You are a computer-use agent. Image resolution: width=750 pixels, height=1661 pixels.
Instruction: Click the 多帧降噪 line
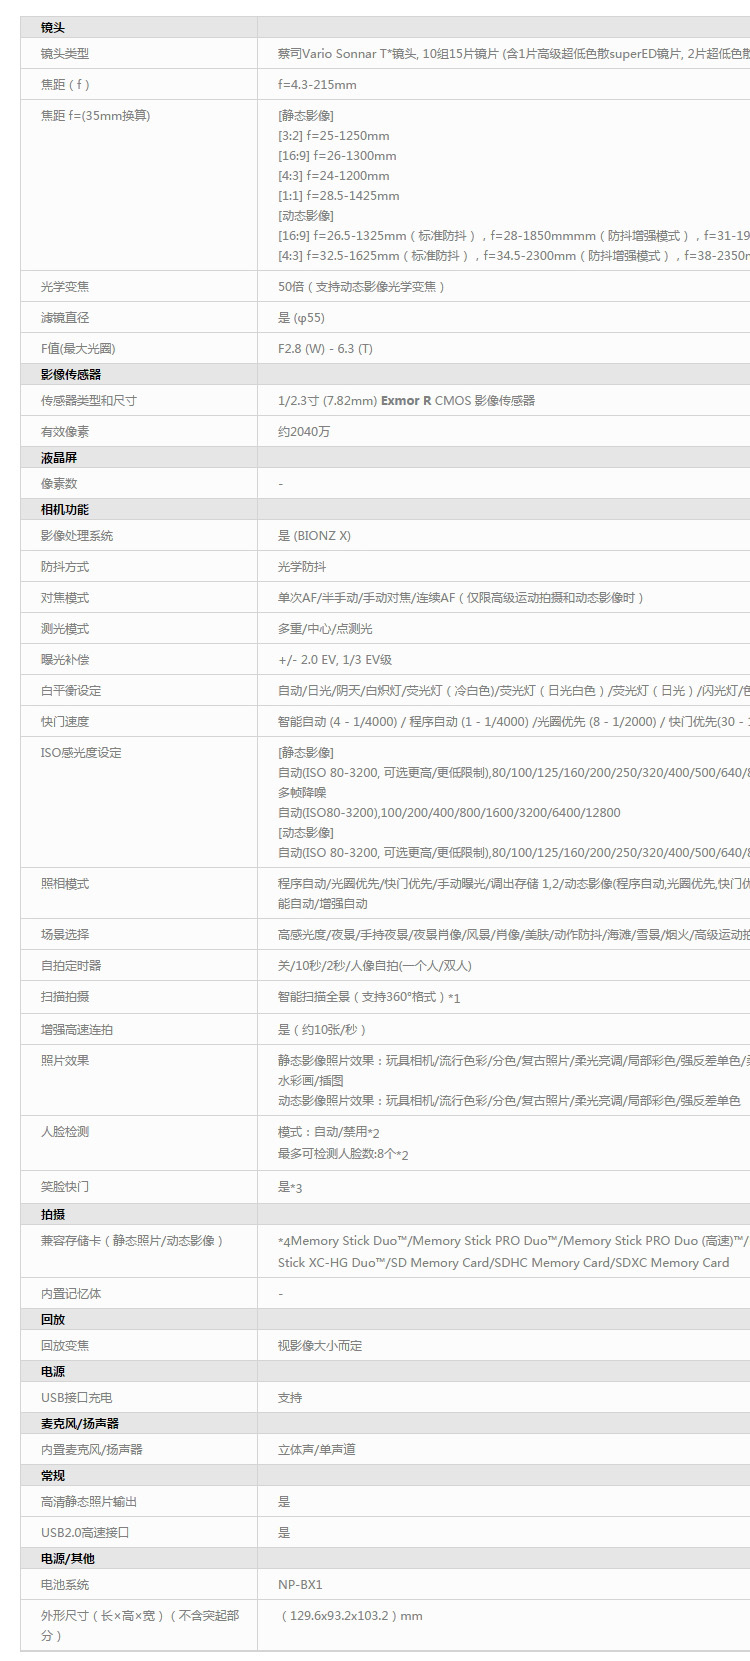click(x=302, y=793)
